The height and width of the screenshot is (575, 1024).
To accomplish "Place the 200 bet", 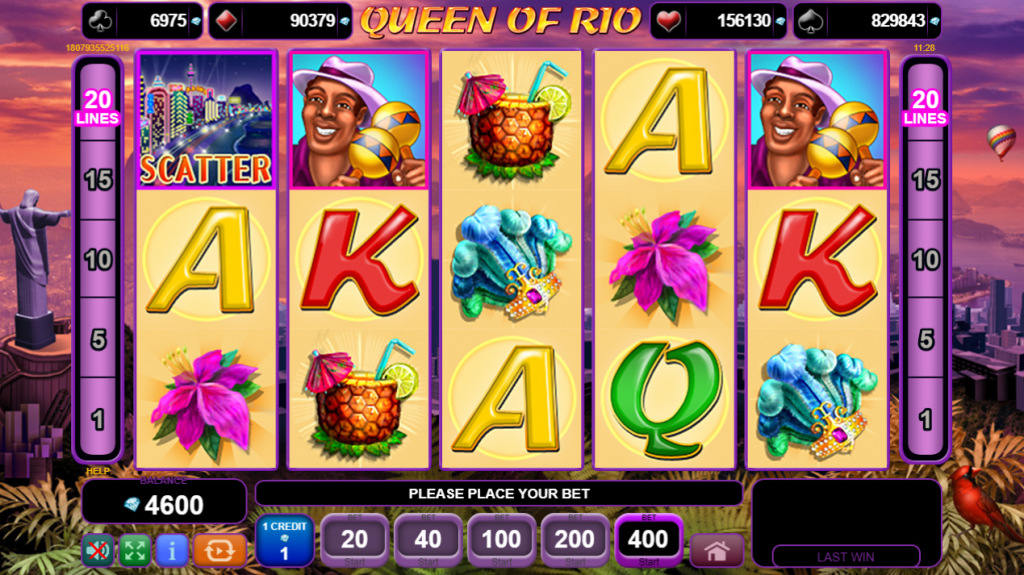I will pyautogui.click(x=575, y=540).
